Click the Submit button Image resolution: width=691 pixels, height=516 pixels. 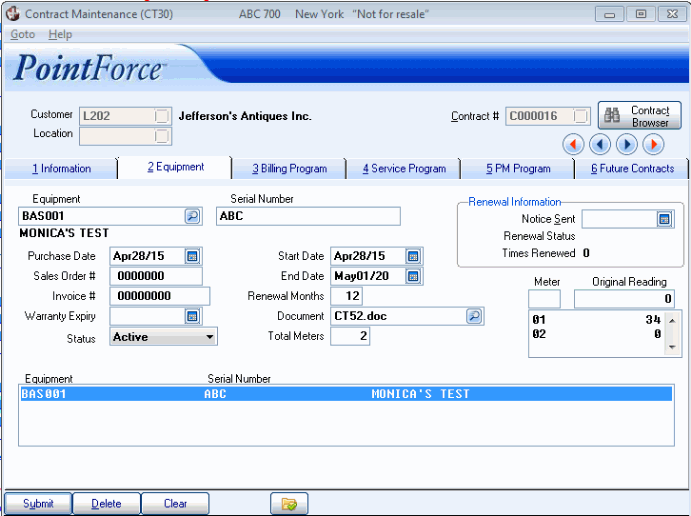38,504
